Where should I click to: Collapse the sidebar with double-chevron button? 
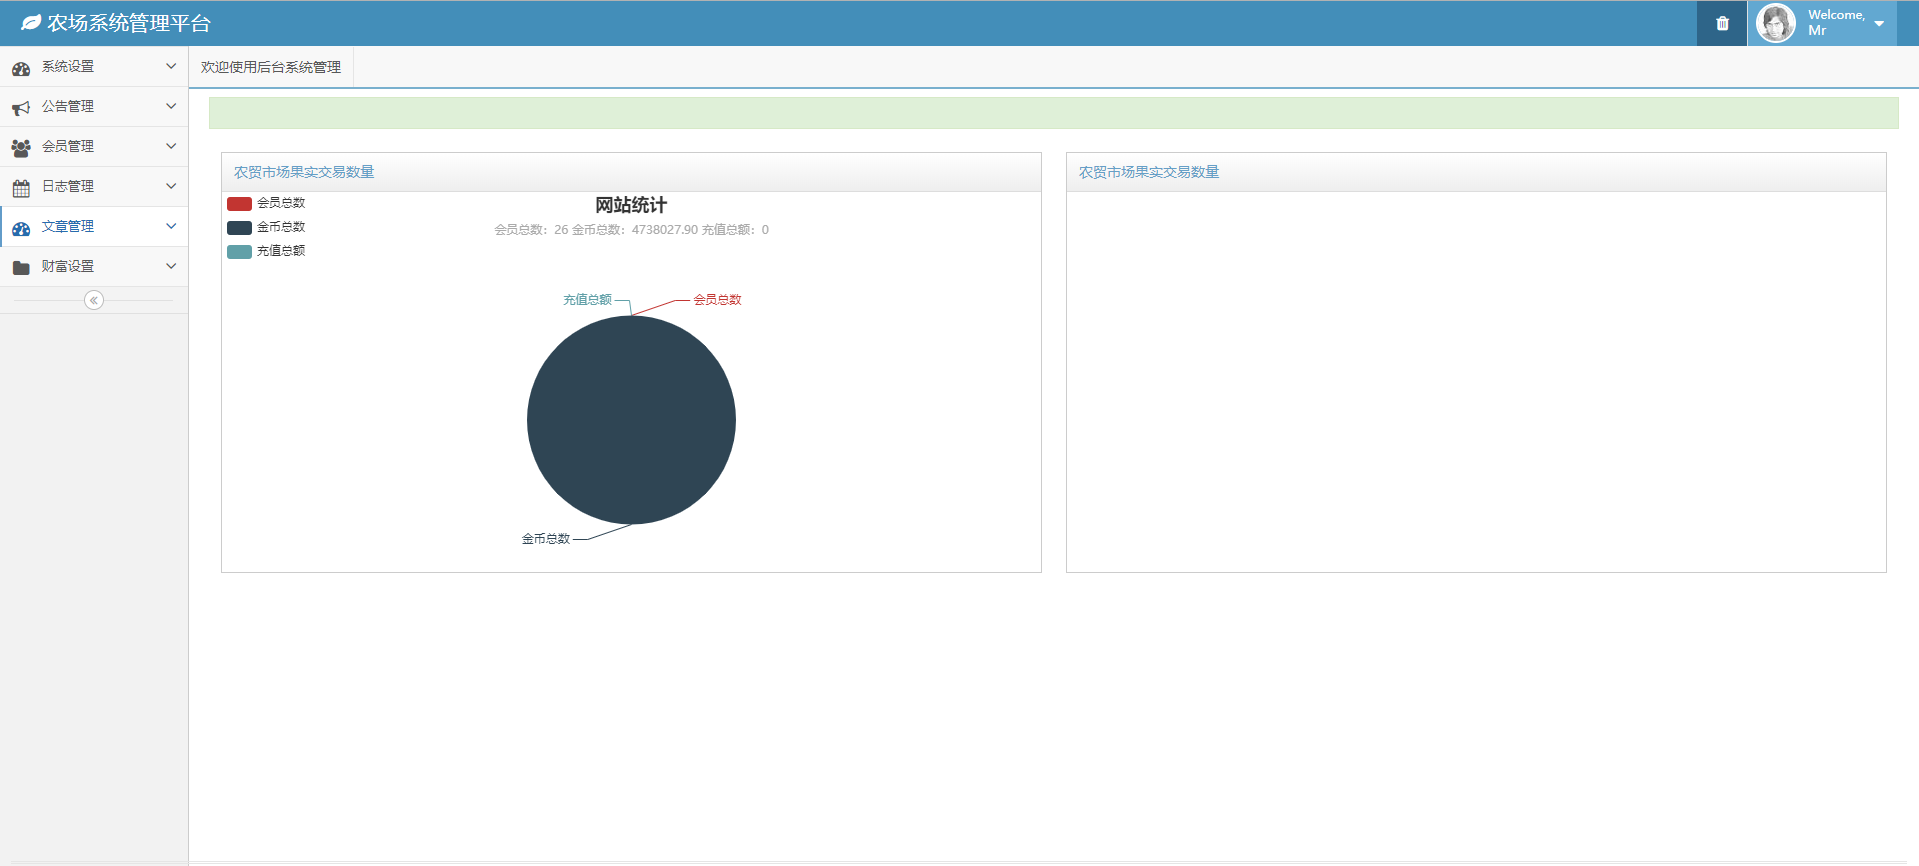[94, 300]
